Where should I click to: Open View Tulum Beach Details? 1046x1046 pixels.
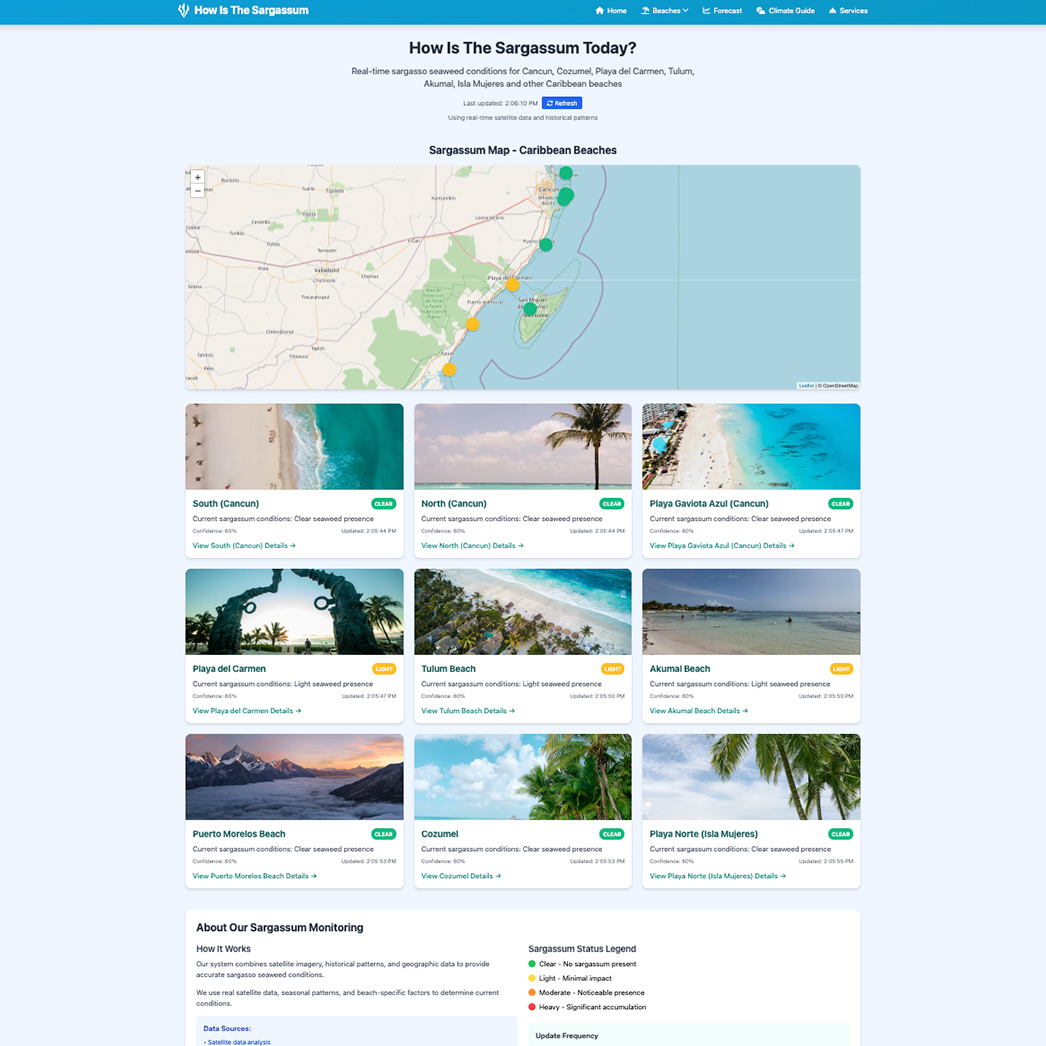(x=466, y=710)
